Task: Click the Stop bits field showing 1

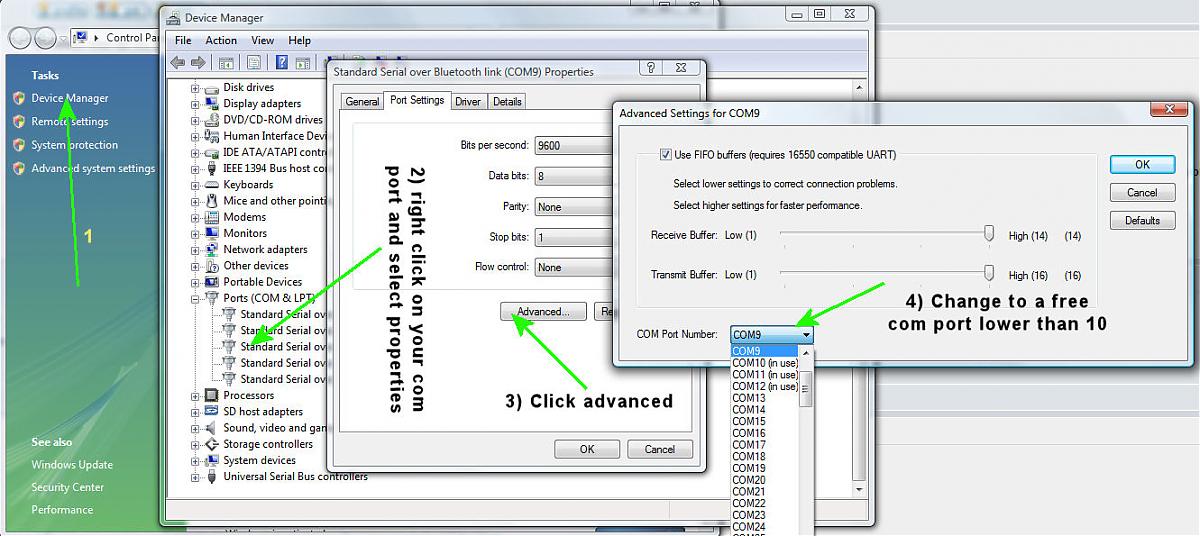Action: pos(574,238)
